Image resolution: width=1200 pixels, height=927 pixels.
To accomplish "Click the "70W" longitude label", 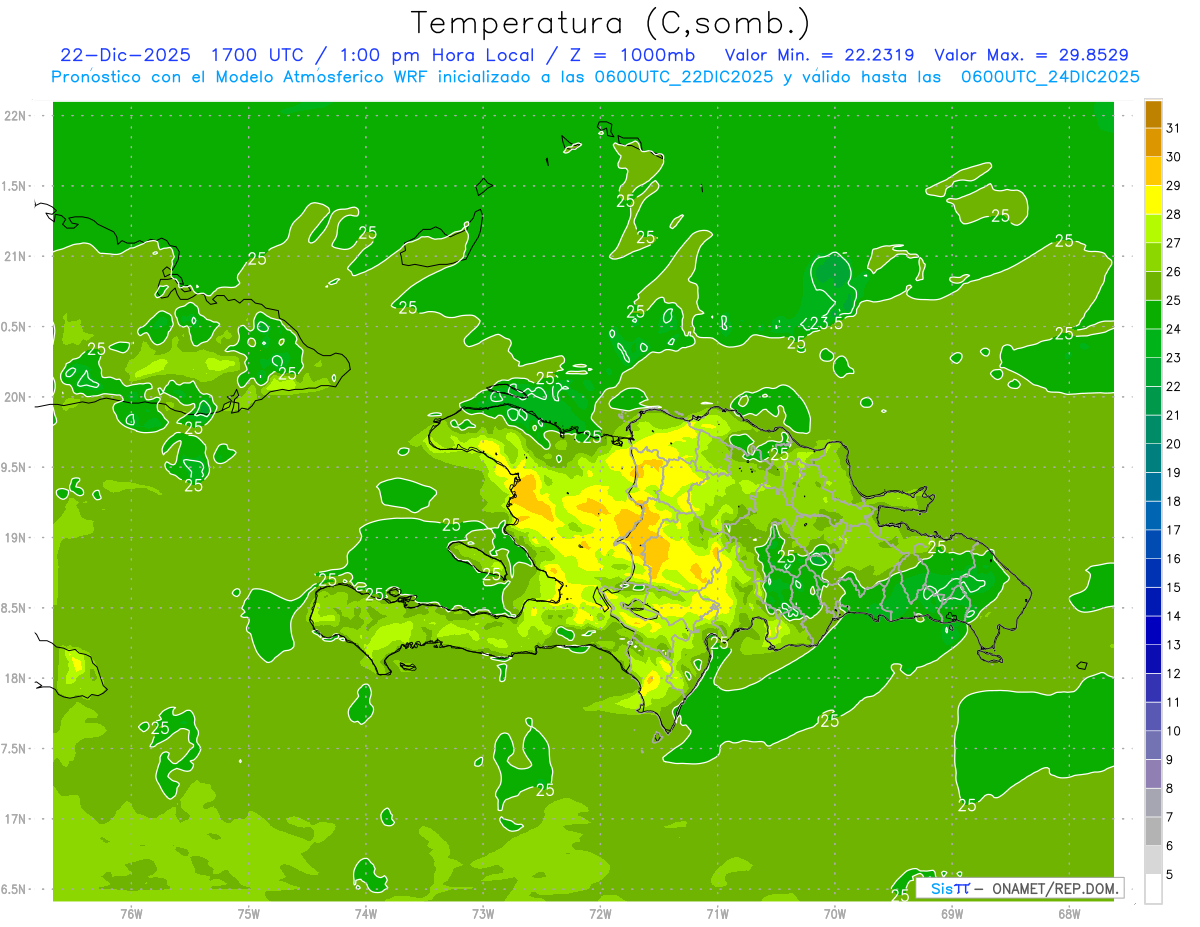I will point(835,914).
